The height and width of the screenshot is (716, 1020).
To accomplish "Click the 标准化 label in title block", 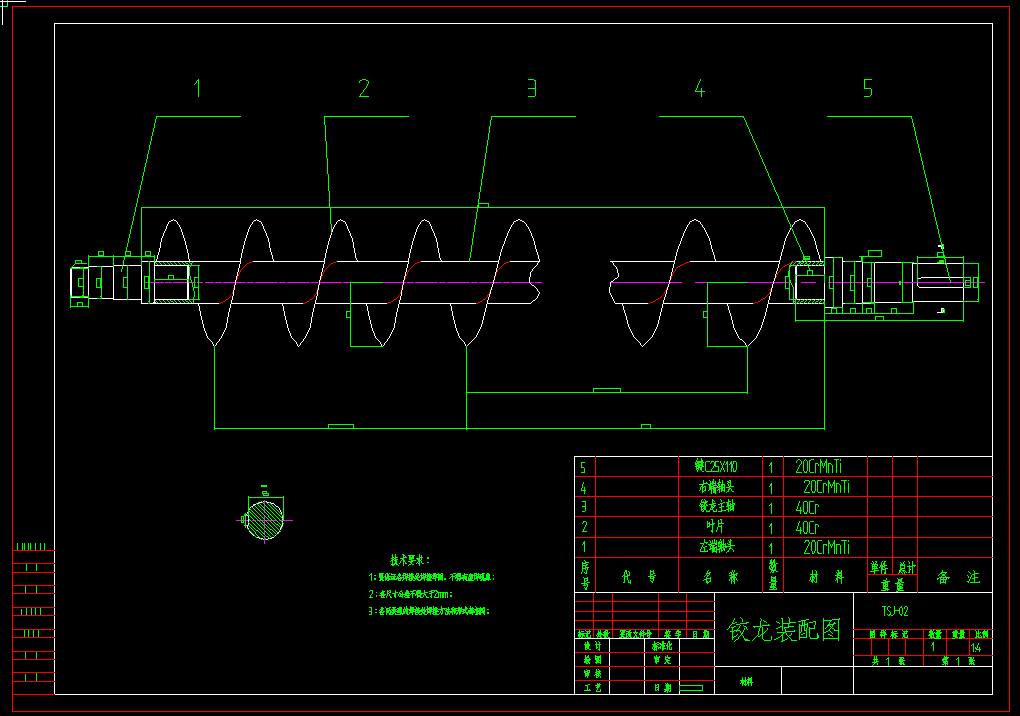I will 662,646.
